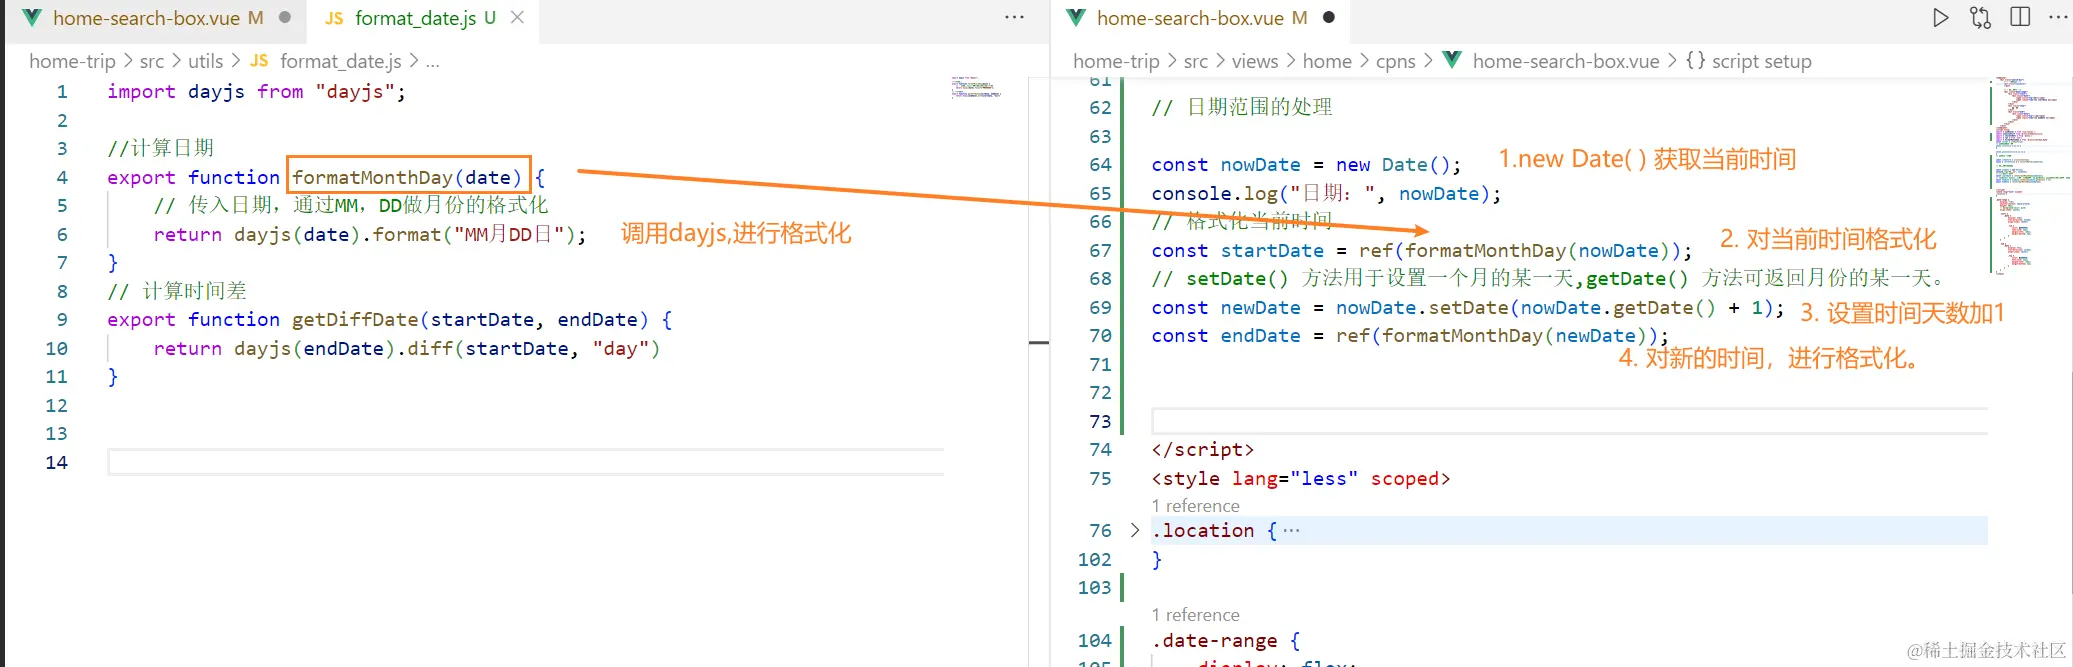Open script setup breadcrumb segment
The image size is (2073, 667).
(x=1761, y=61)
